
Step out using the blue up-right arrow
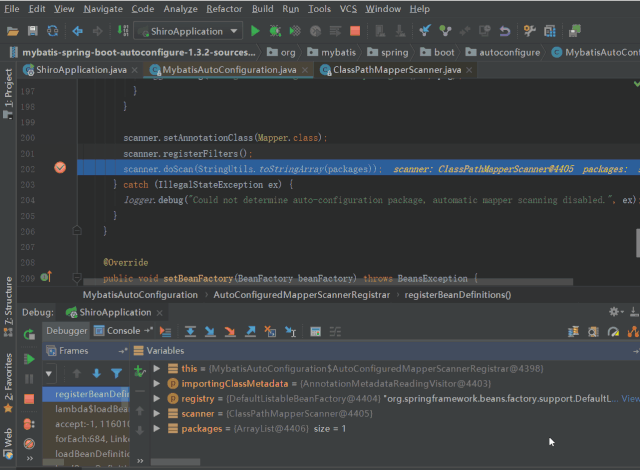[250, 331]
